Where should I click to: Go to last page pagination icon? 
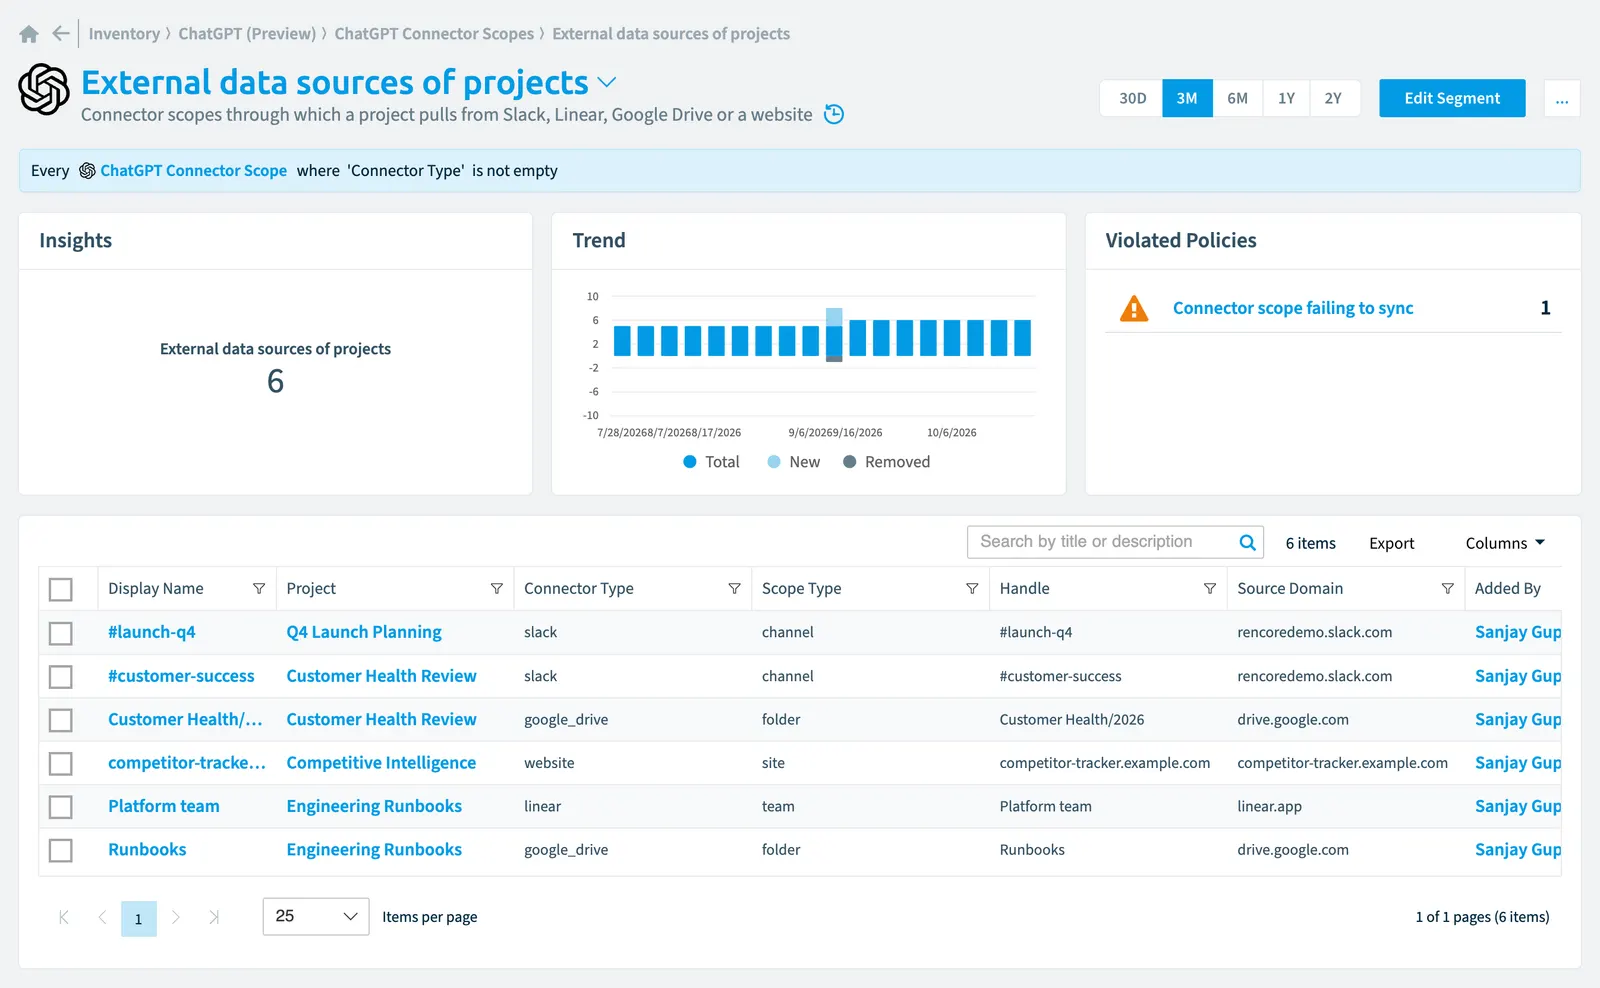pos(213,917)
